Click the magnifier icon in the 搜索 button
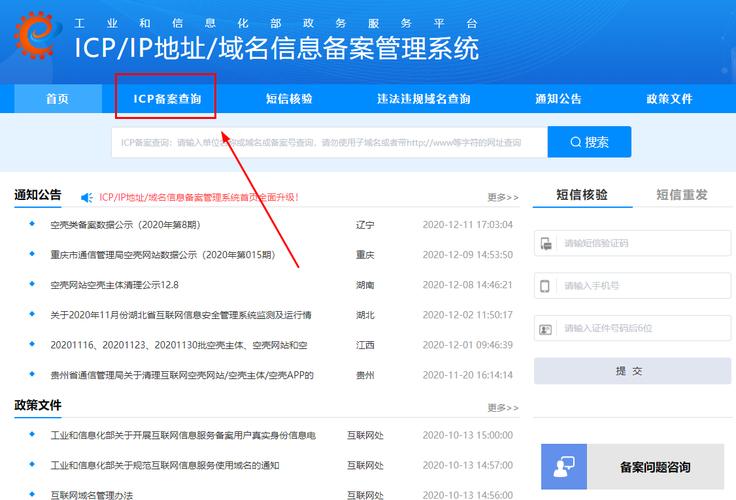Viewport: 736px width, 500px height. point(575,142)
